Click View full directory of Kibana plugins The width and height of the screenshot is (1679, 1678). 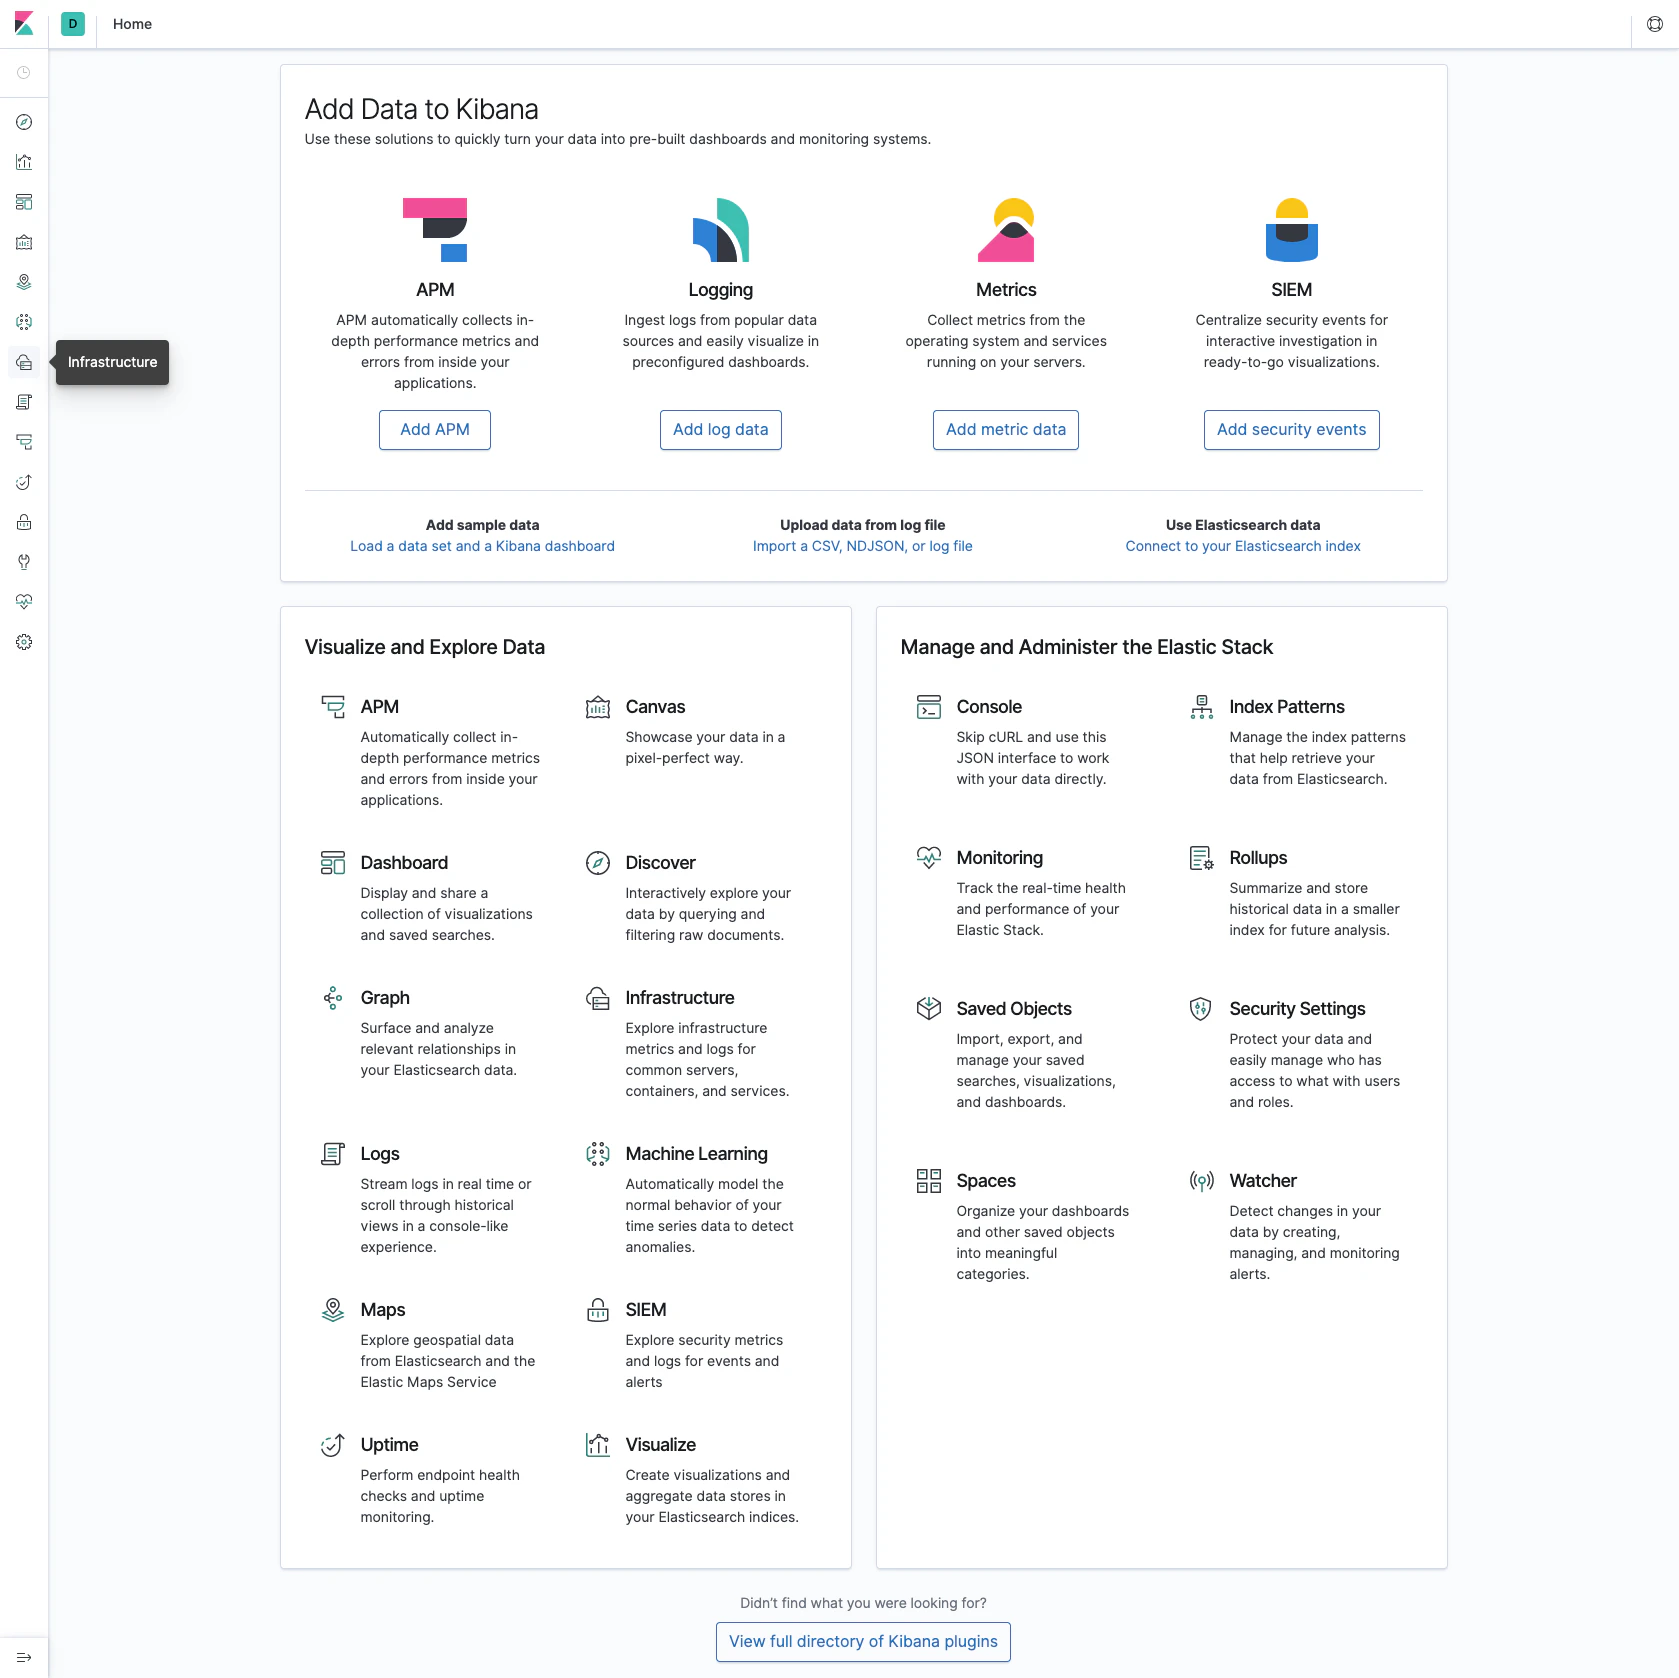click(863, 1642)
